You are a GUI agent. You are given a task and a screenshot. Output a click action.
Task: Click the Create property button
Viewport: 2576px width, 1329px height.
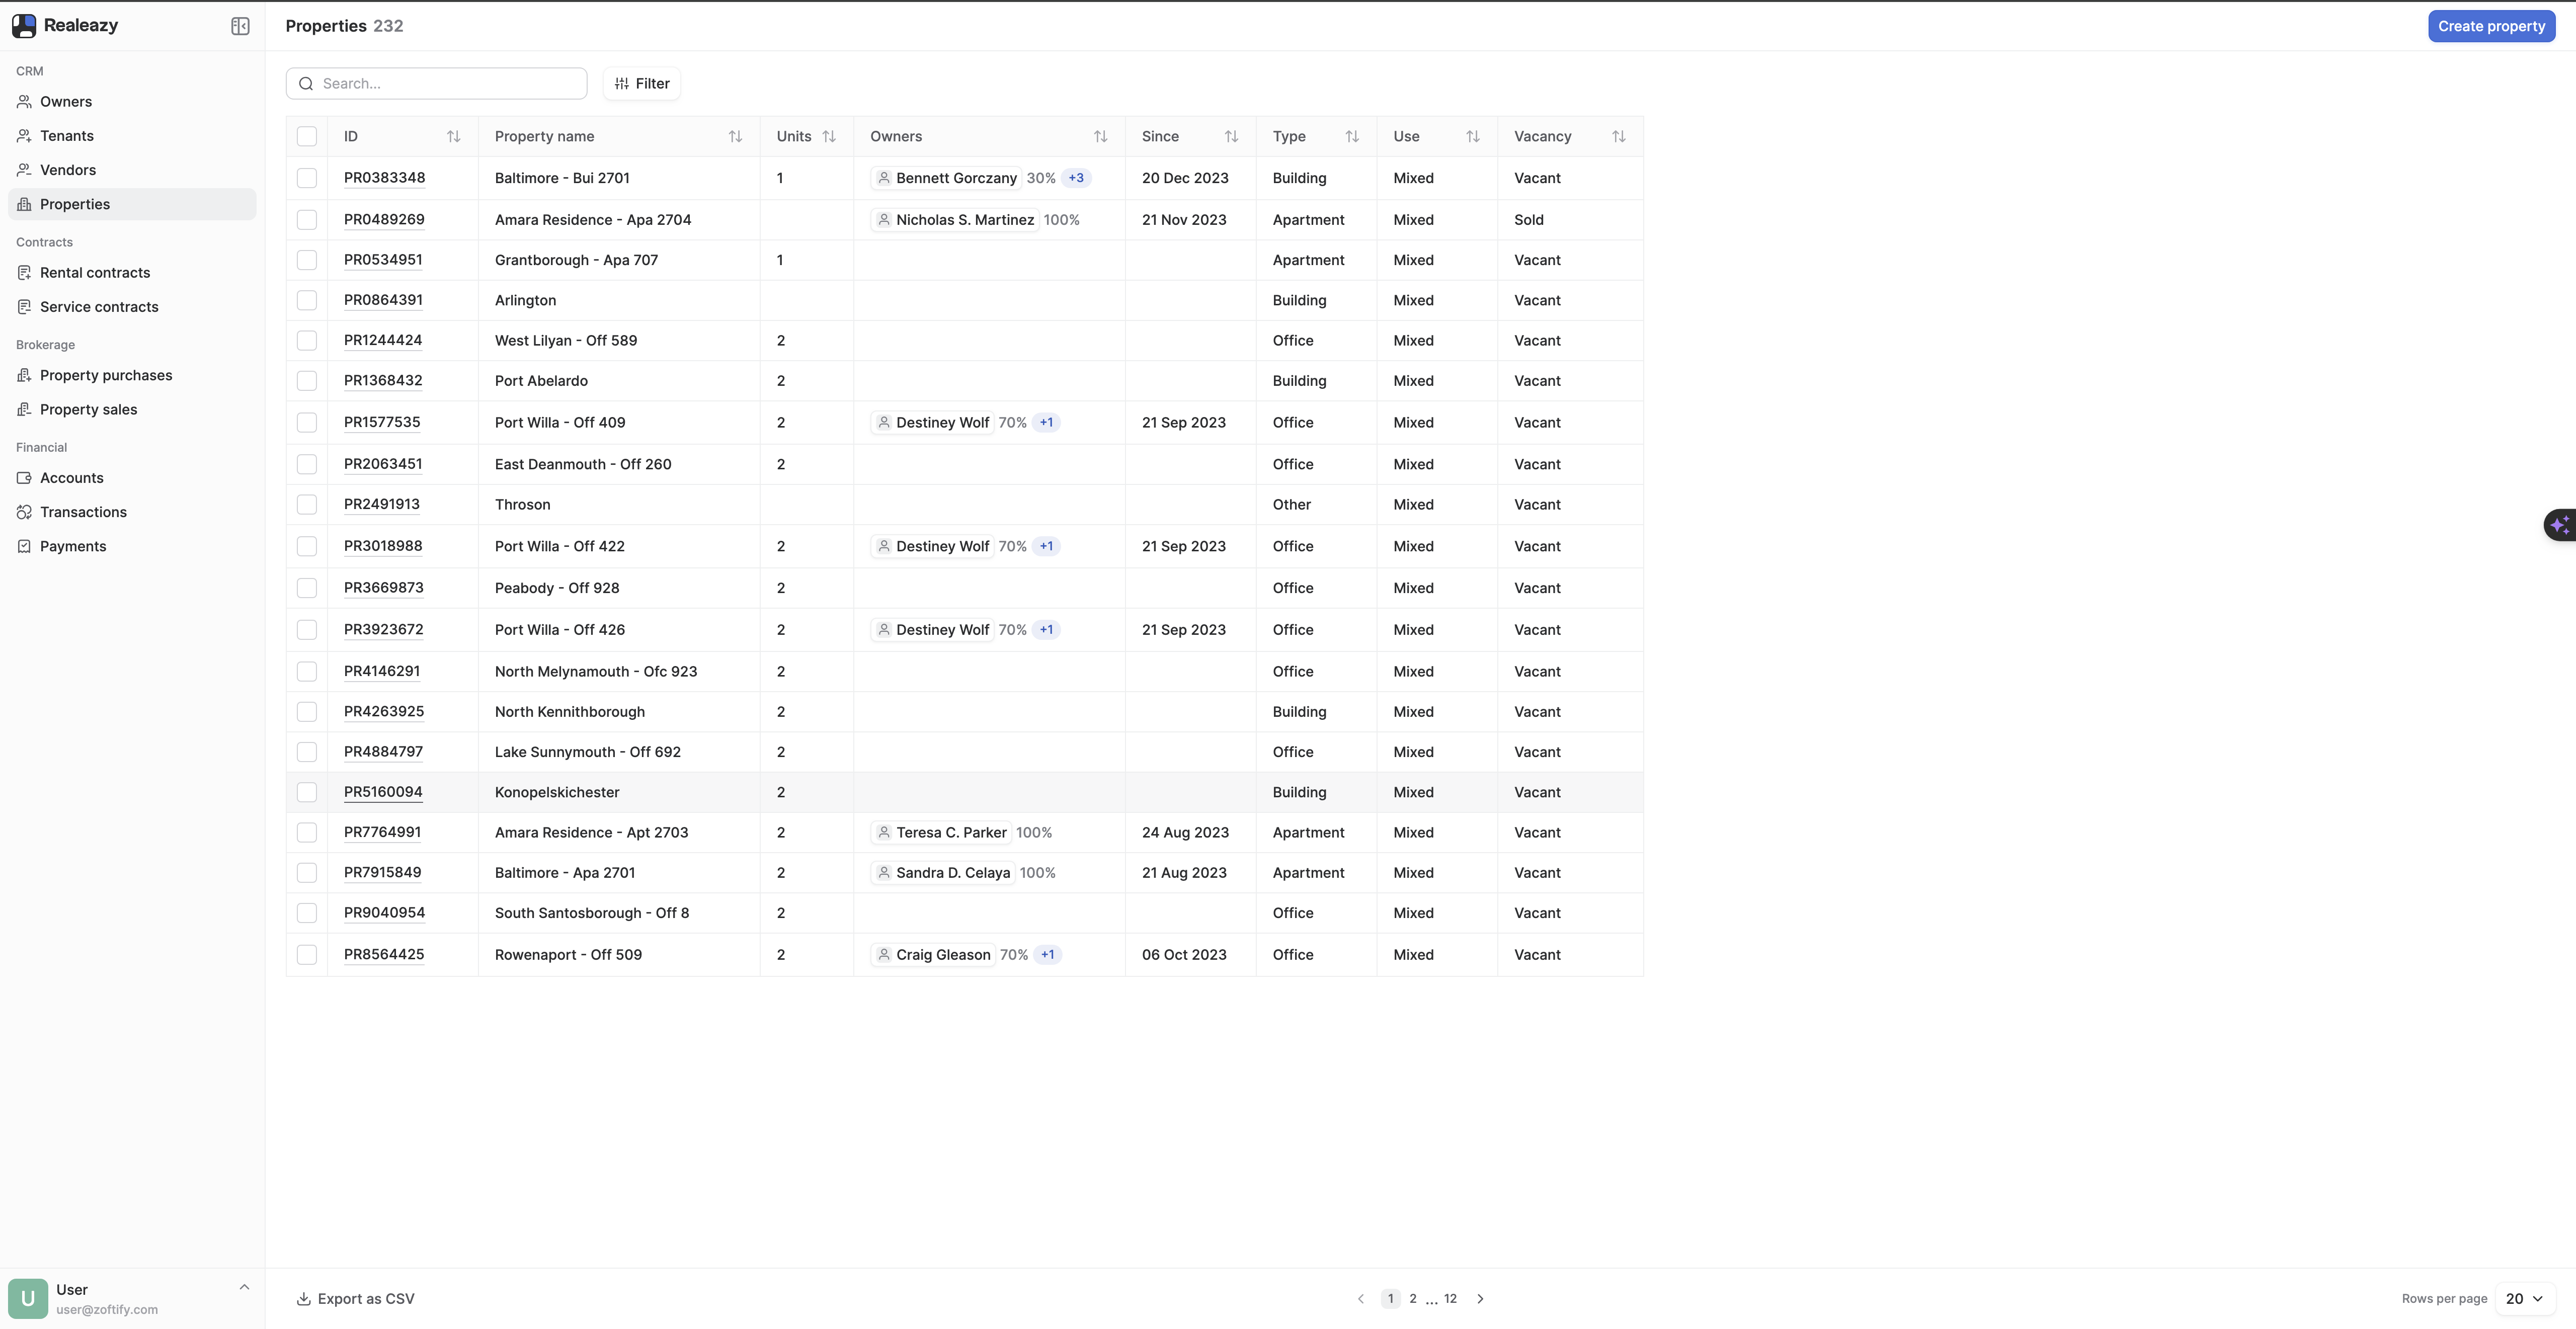coord(2490,26)
